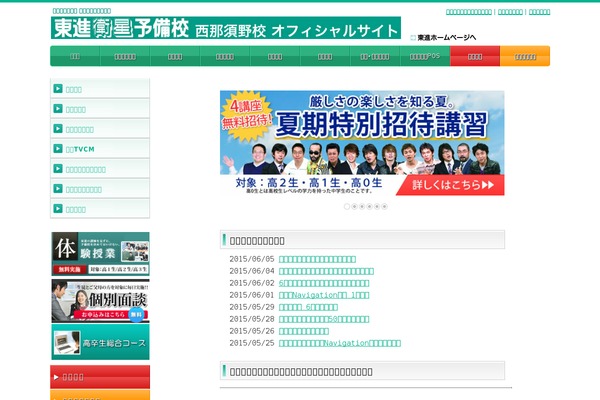This screenshot has height=400, width=600.
Task: Click the 東進衛星予備校 西那須野校 site logo banner
Action: click(x=226, y=28)
